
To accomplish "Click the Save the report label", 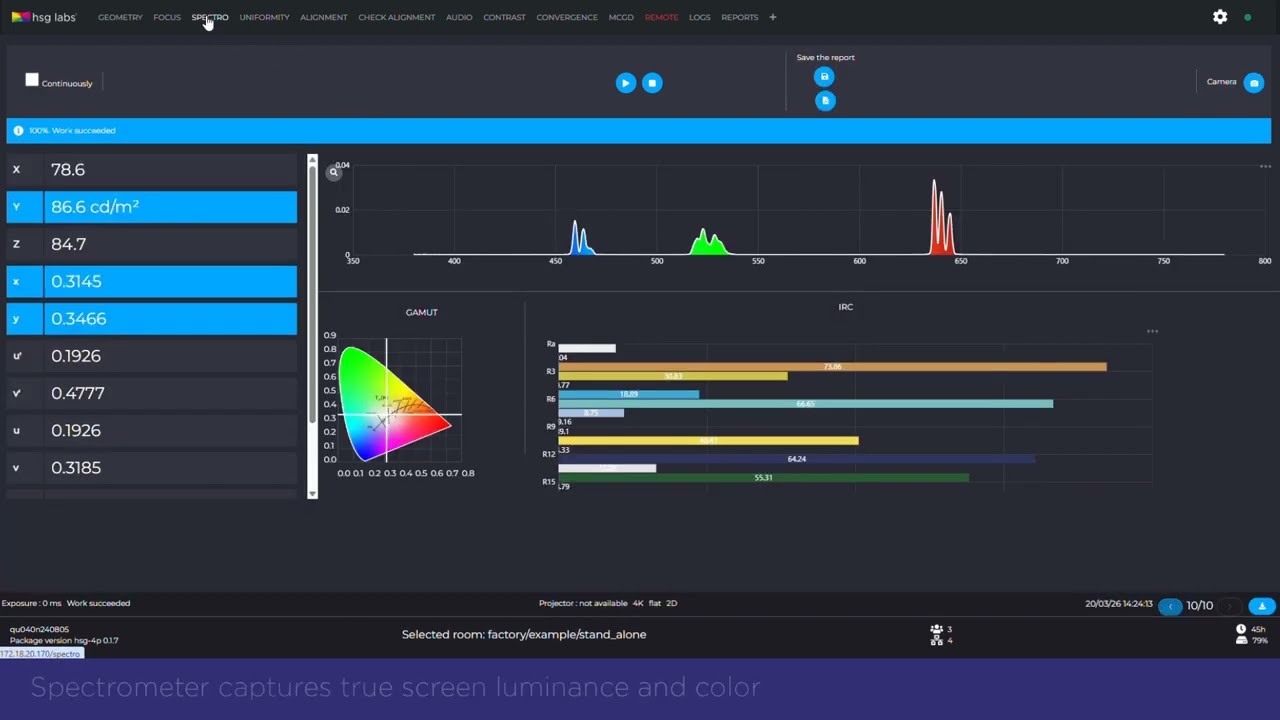I will (x=825, y=58).
